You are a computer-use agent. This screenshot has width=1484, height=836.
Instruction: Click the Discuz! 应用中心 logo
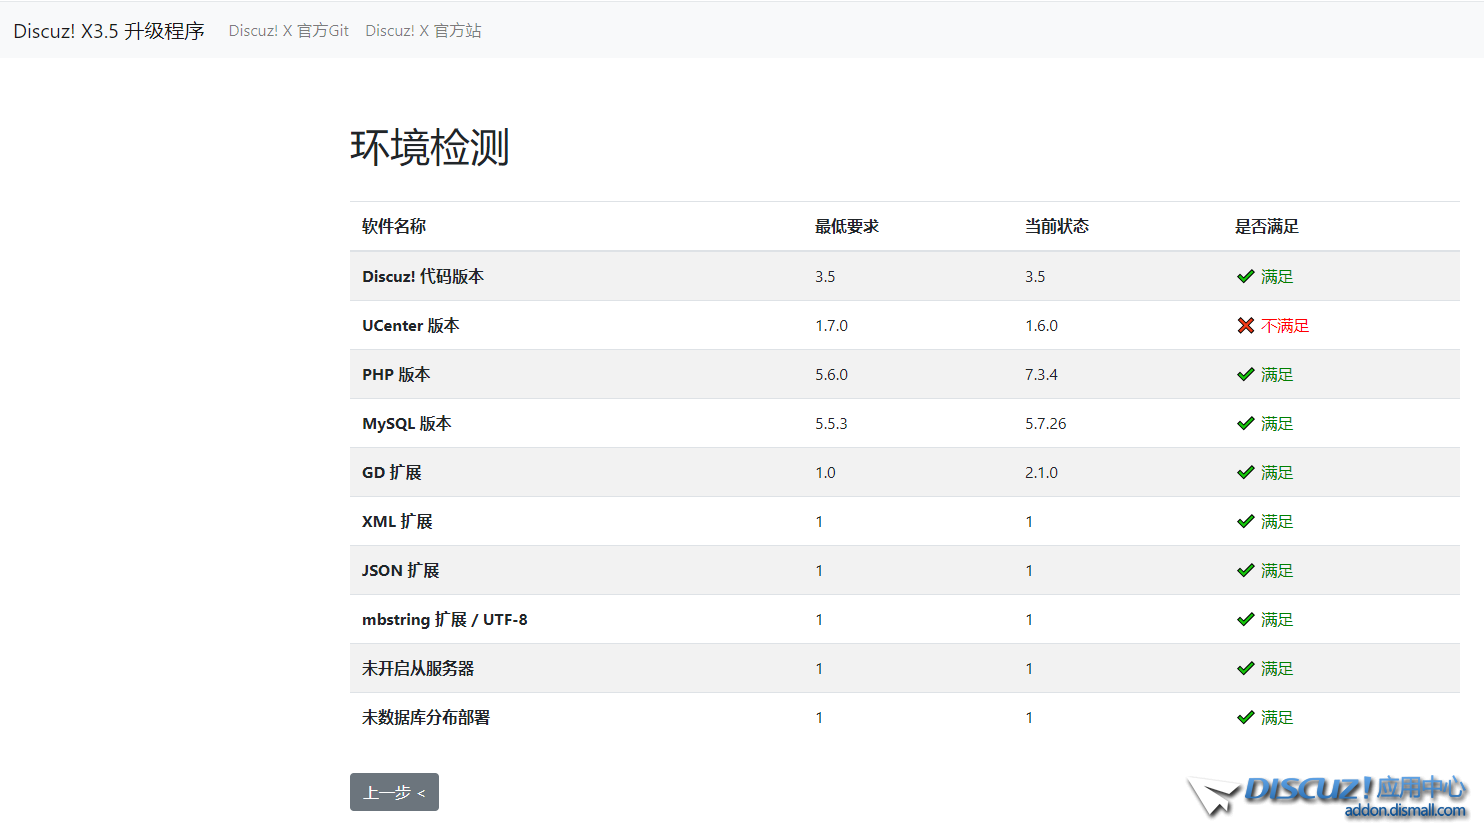click(1330, 796)
